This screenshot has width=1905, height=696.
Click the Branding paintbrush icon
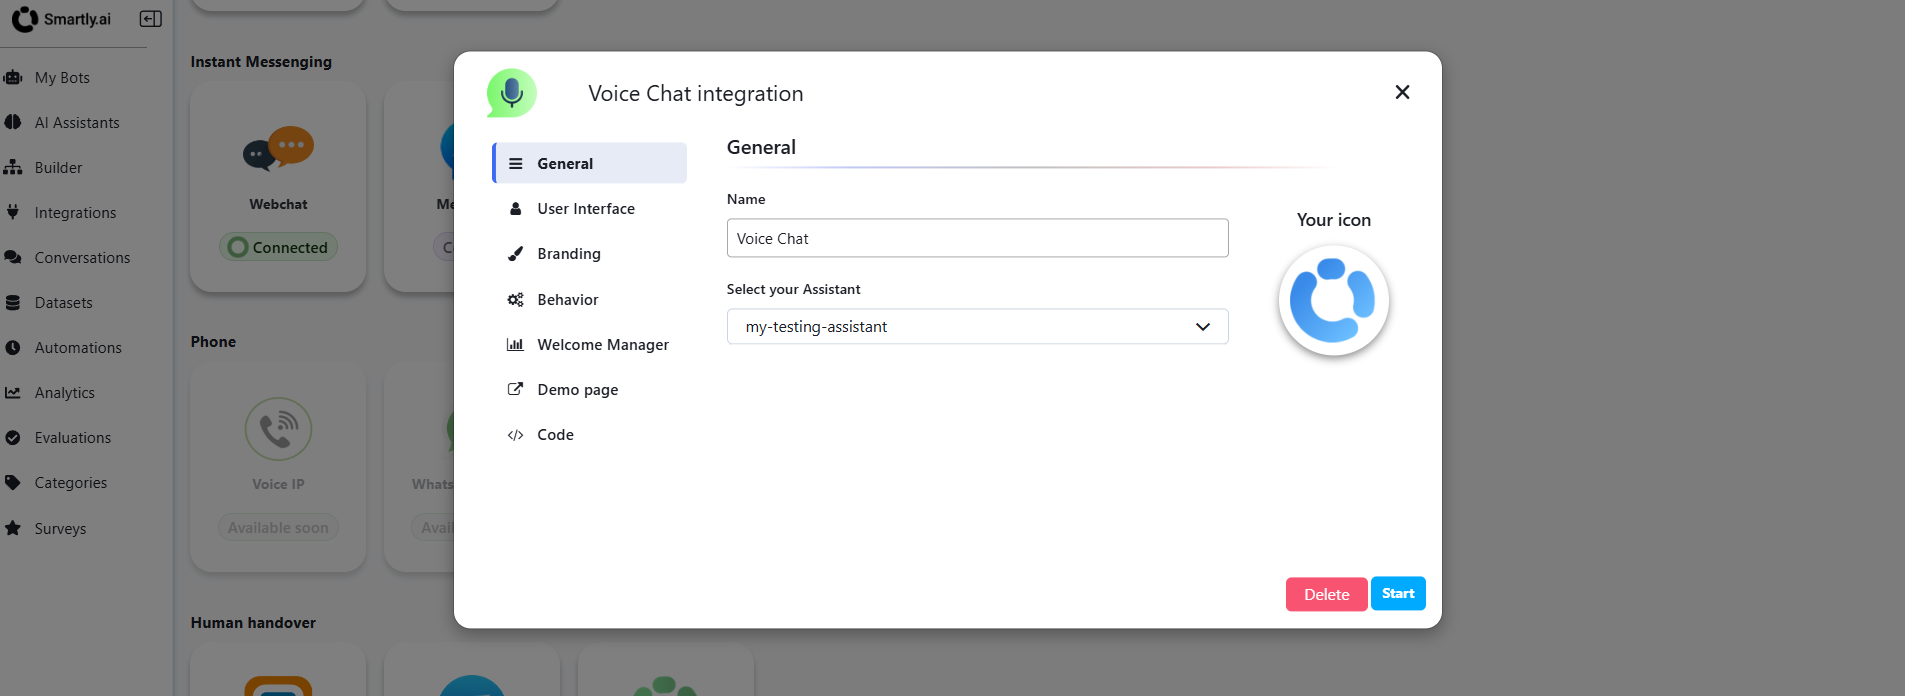(516, 253)
